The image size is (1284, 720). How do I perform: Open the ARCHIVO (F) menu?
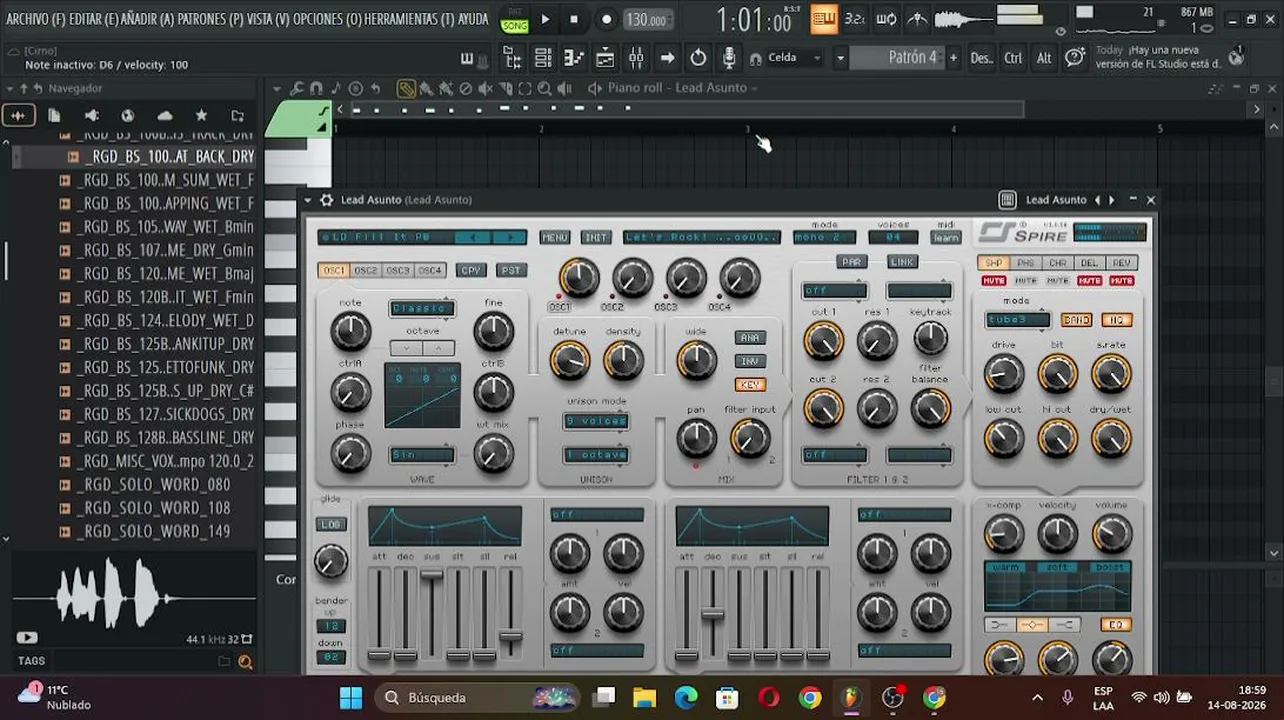(x=36, y=19)
